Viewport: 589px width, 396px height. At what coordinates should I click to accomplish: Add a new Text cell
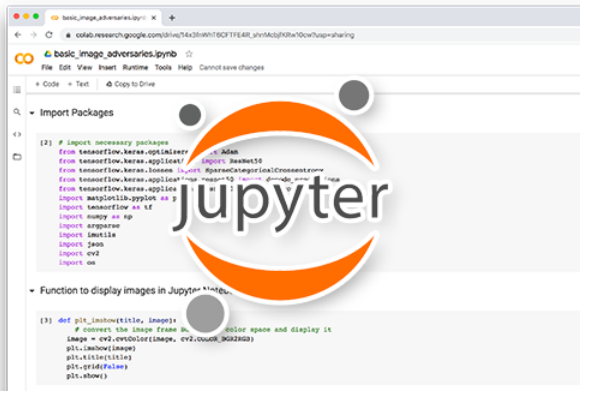79,85
